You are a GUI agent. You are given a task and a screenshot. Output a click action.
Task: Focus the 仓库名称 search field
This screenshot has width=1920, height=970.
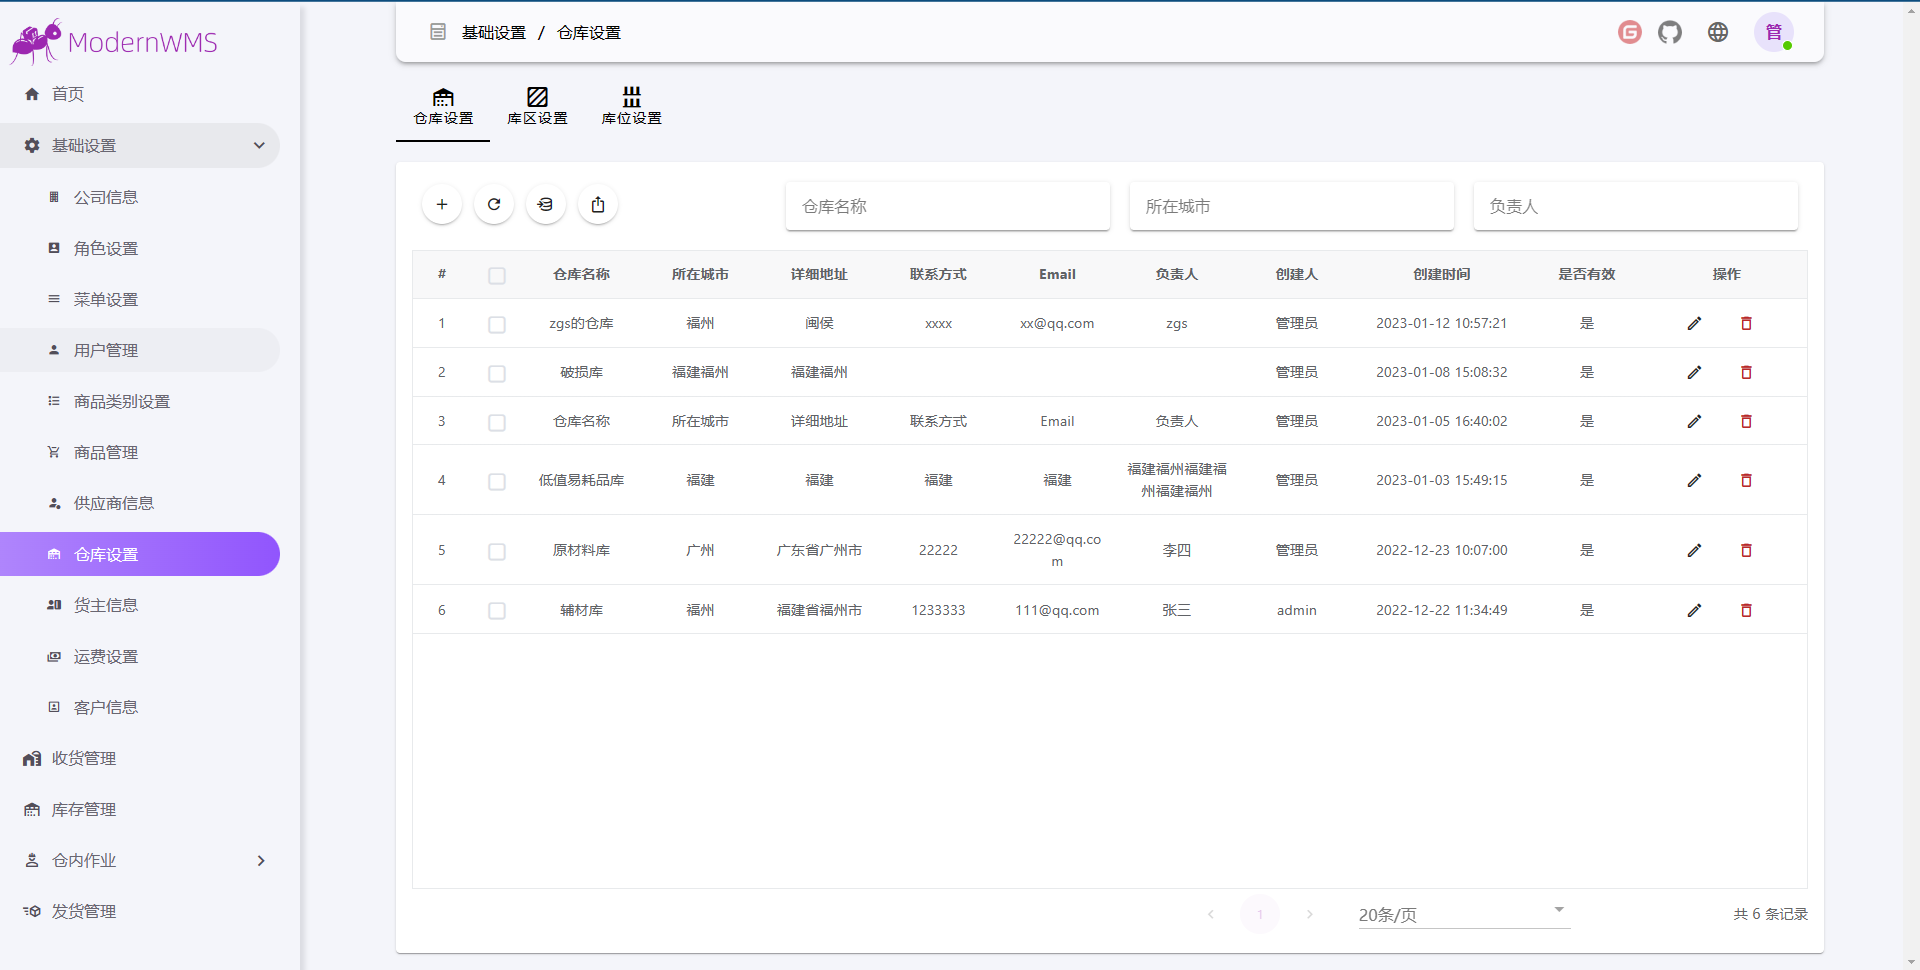coord(947,207)
